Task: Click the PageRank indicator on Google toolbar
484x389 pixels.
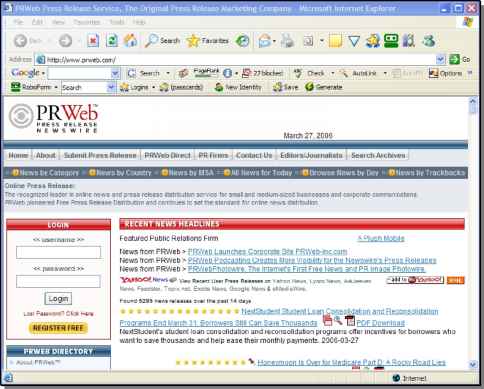Action: tap(206, 73)
